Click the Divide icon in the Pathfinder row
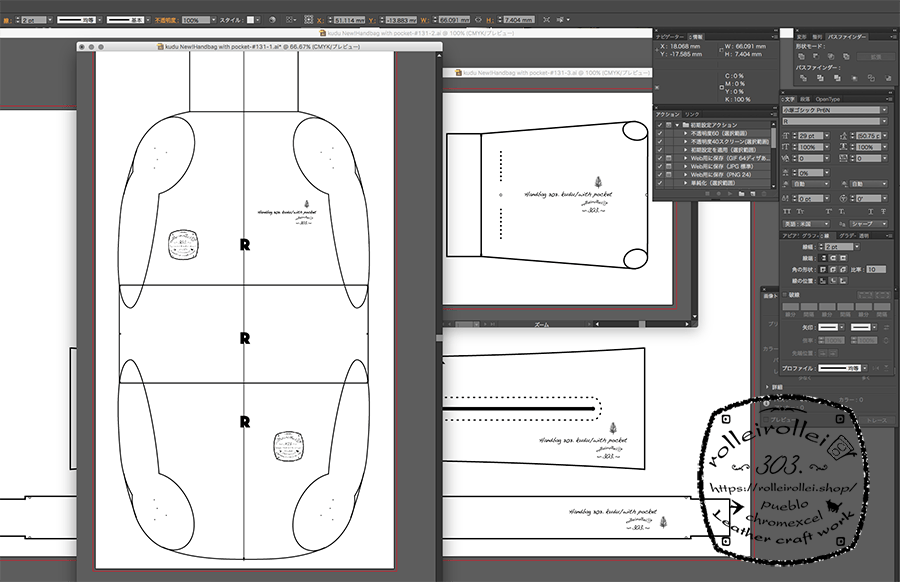 [802, 77]
